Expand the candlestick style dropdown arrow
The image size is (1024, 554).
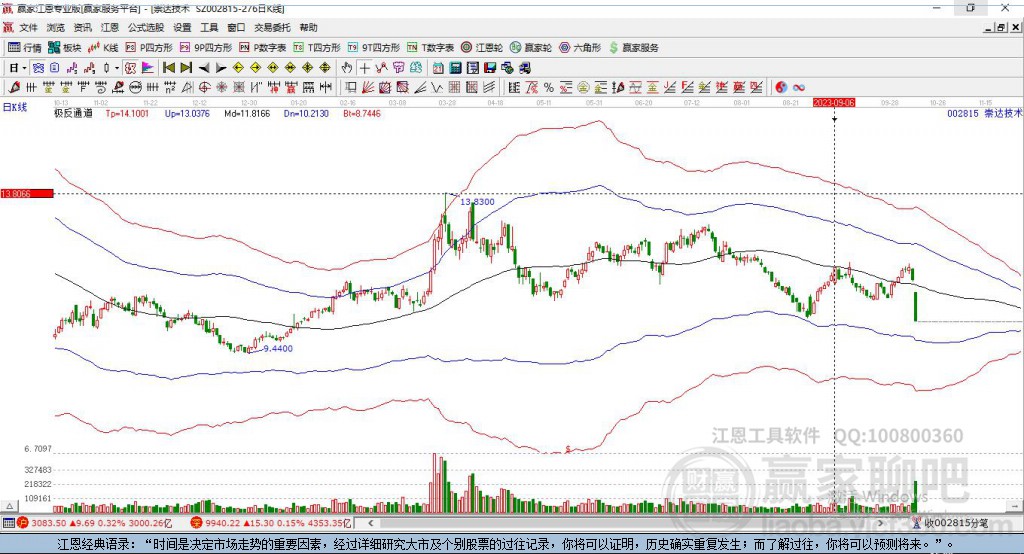tap(118, 68)
